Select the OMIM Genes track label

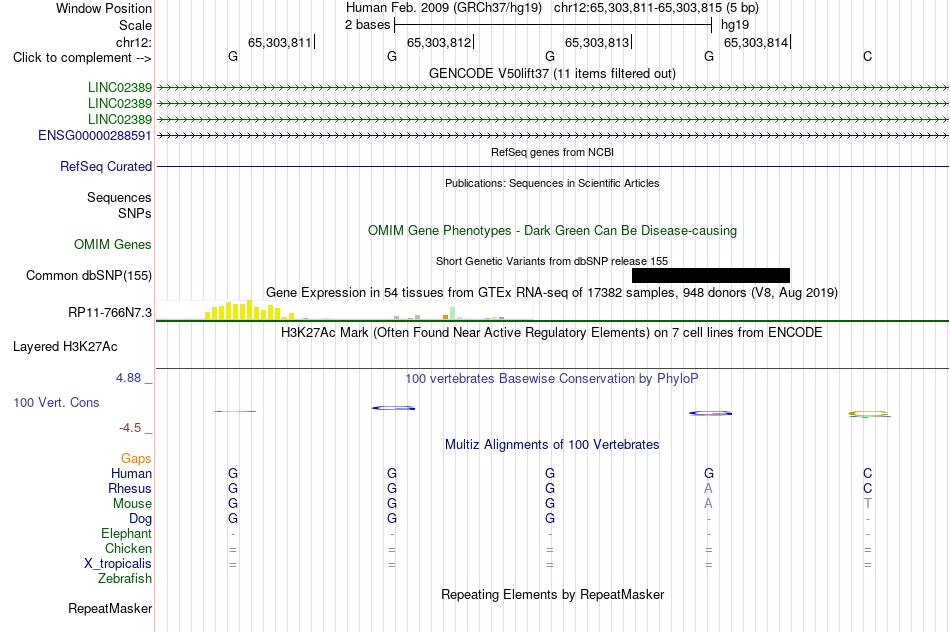(113, 244)
